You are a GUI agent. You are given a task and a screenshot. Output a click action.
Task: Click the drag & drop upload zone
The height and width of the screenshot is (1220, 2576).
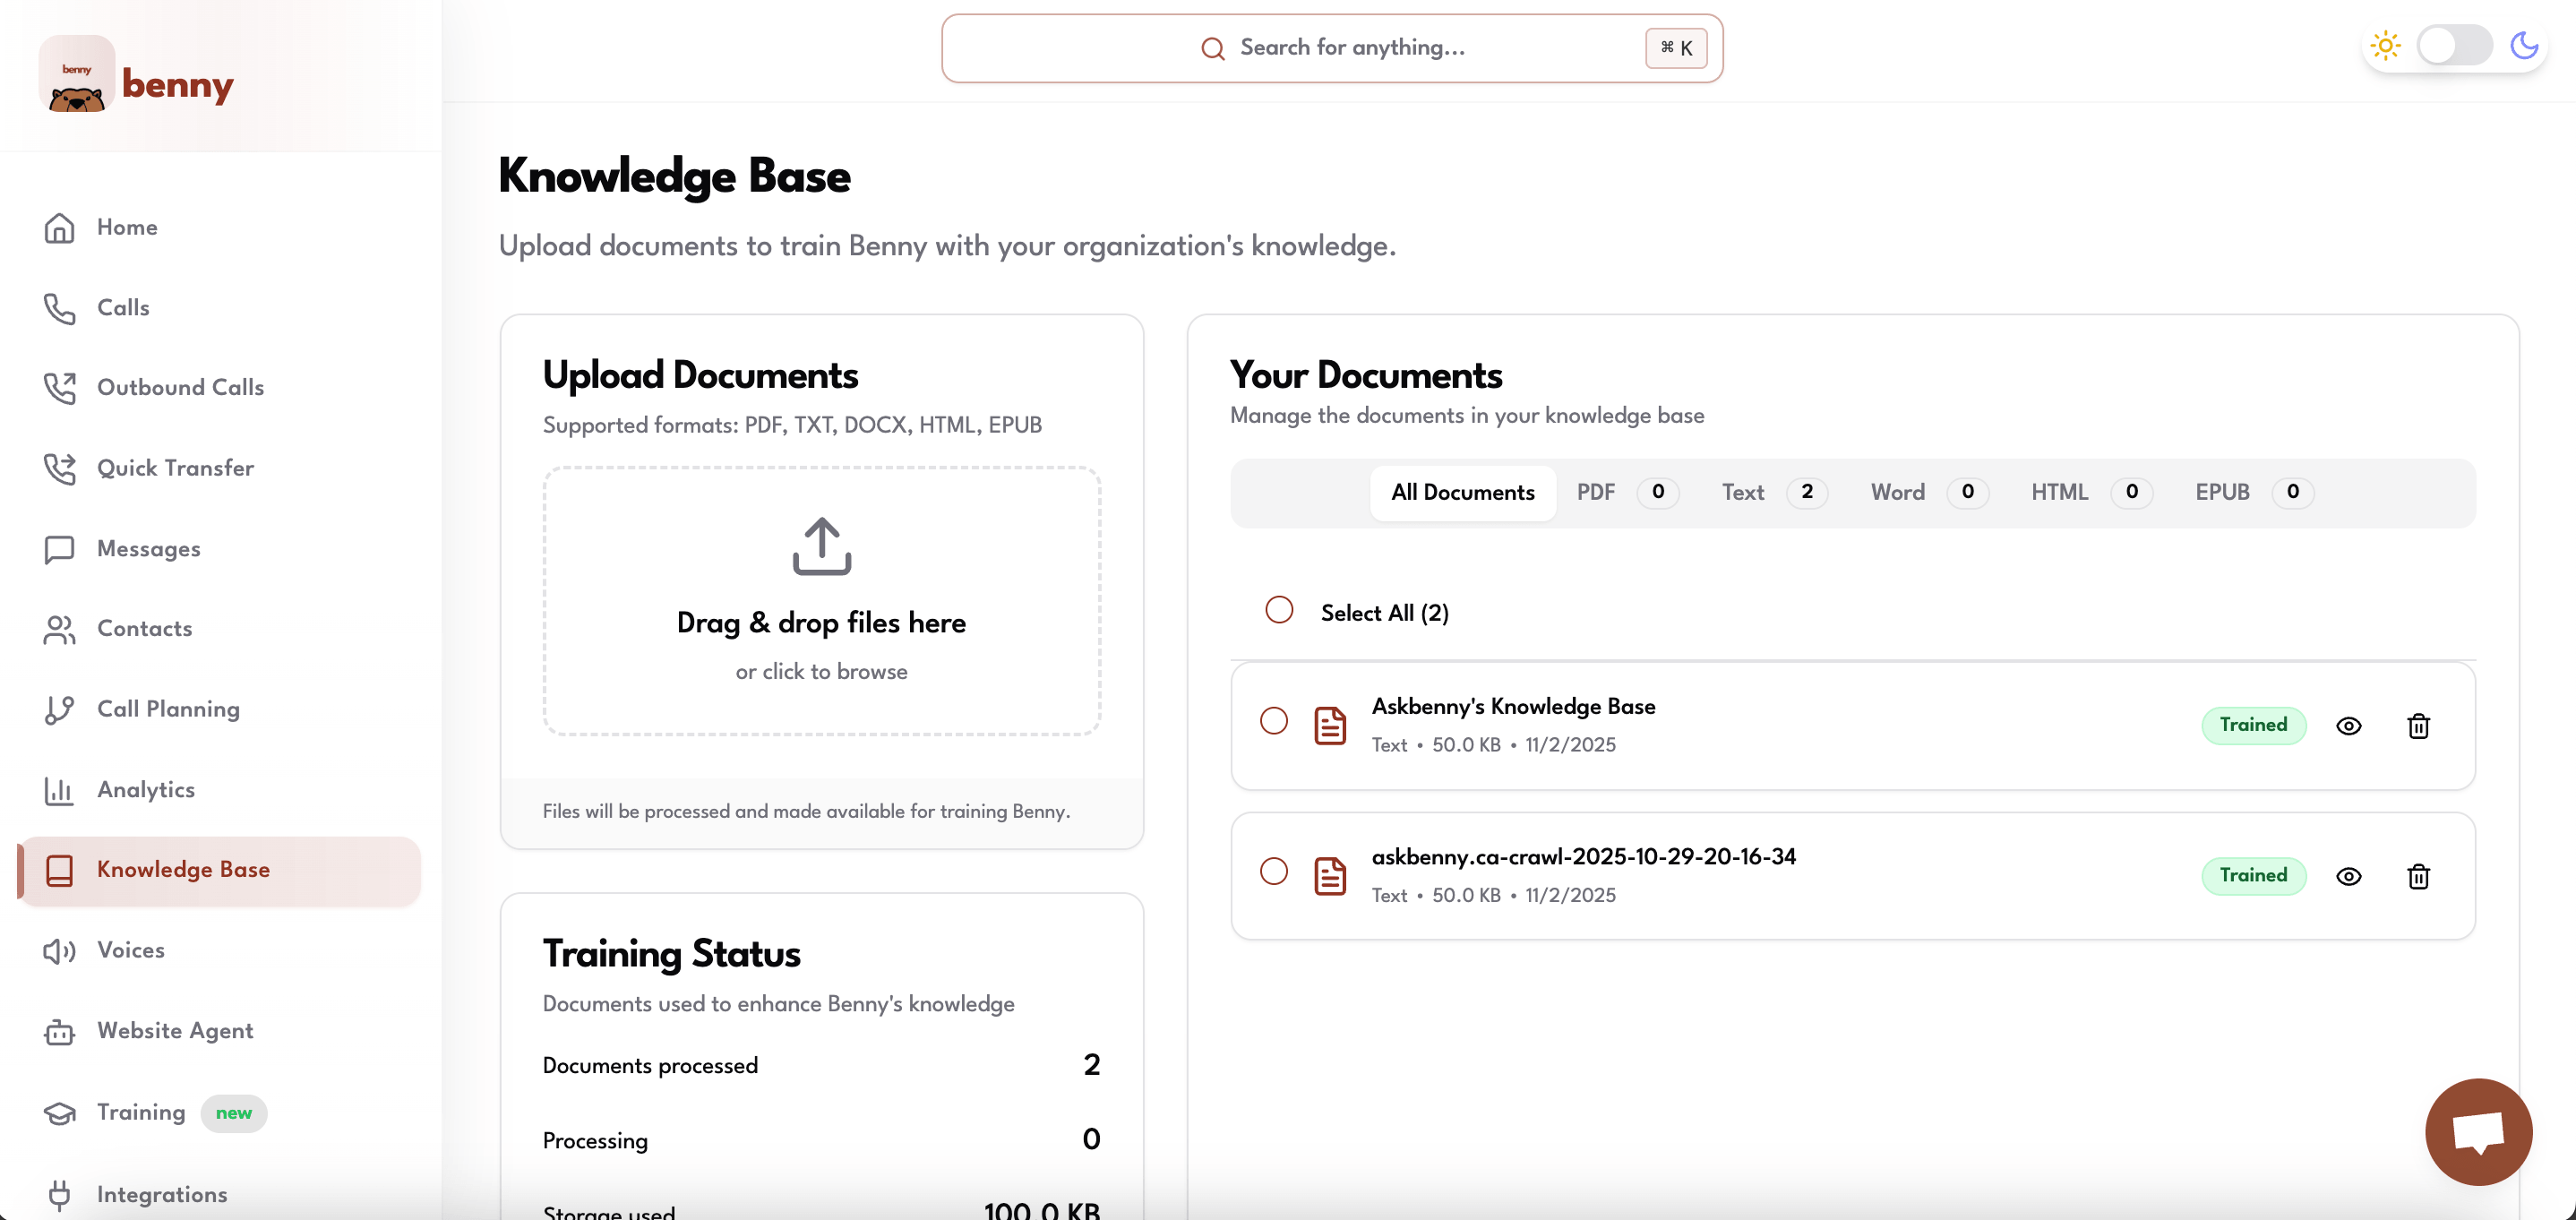[822, 602]
